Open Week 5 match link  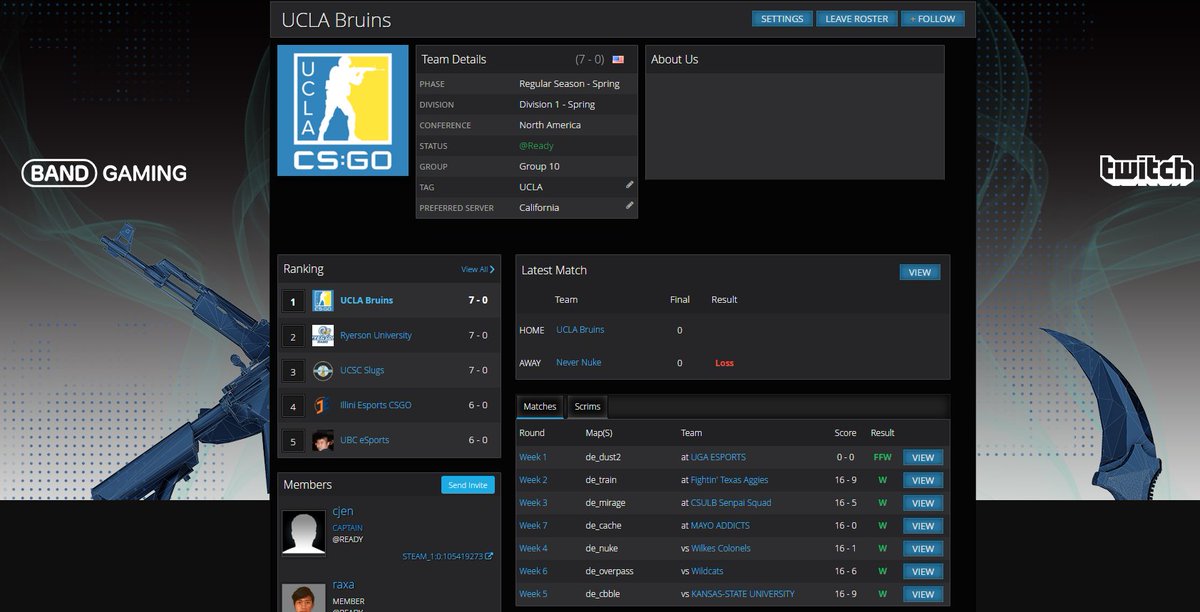(533, 594)
